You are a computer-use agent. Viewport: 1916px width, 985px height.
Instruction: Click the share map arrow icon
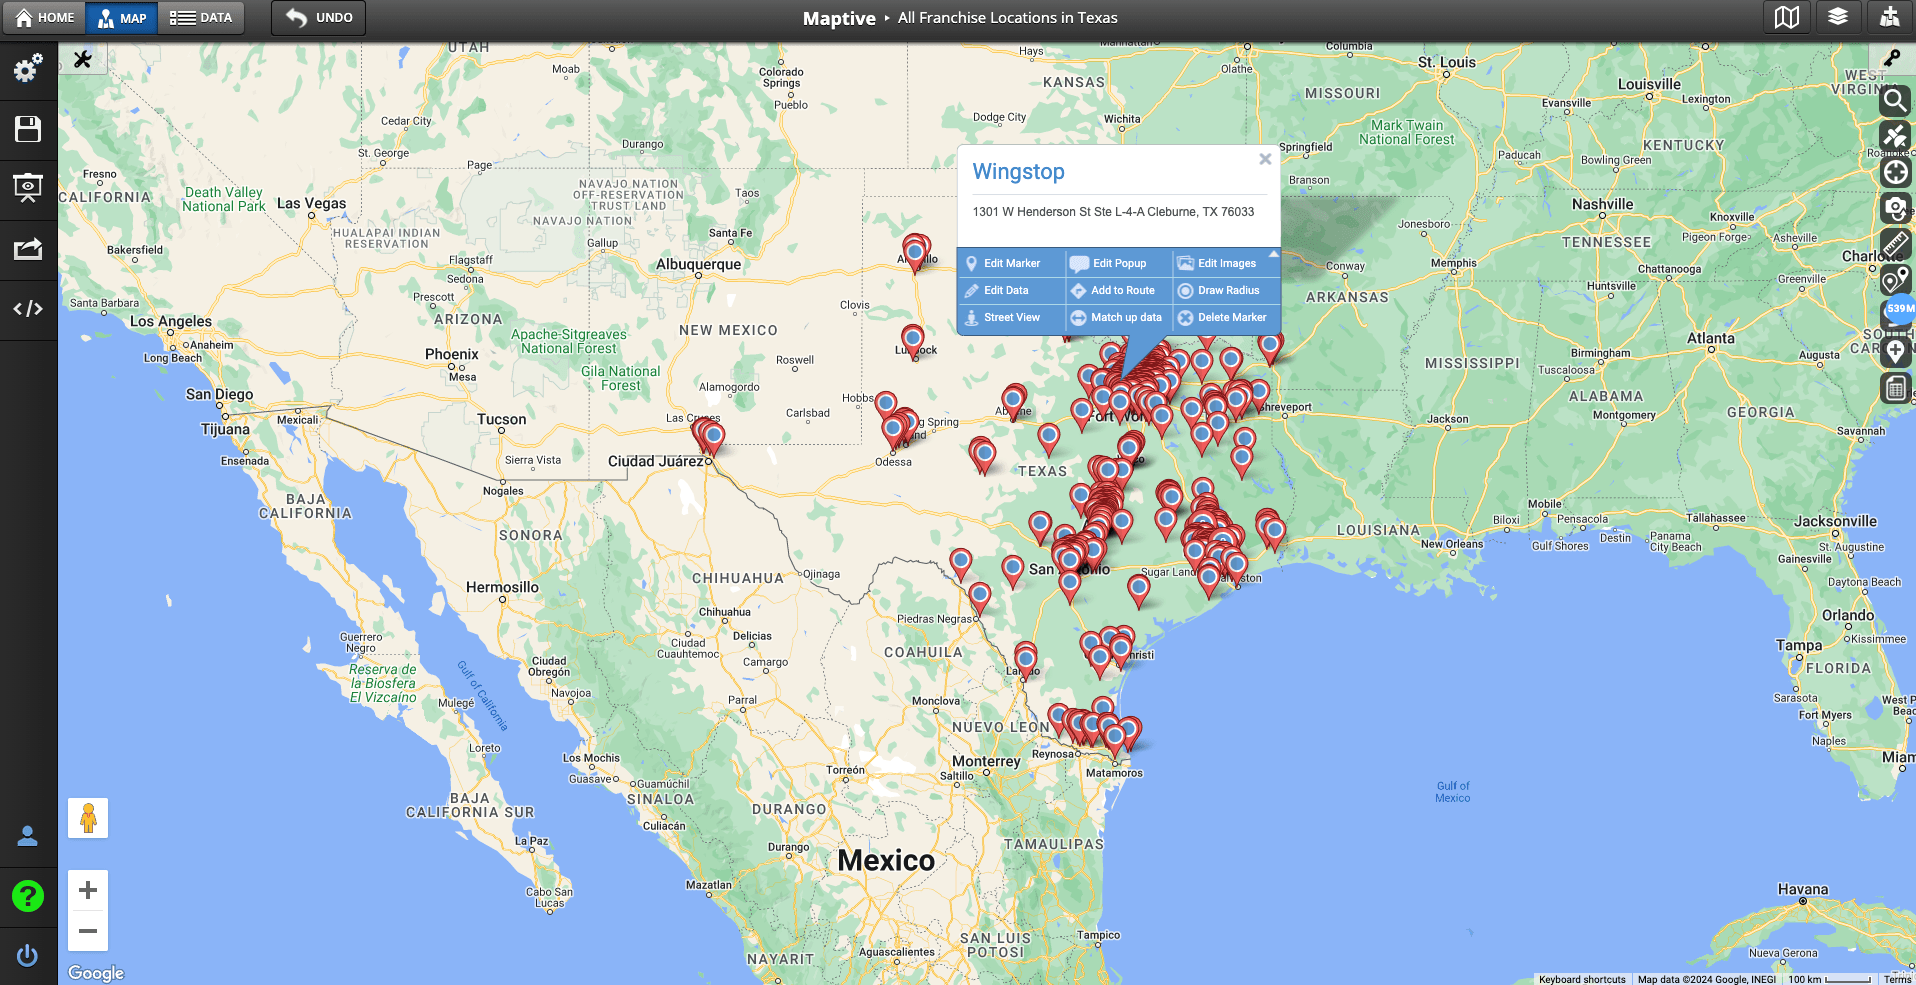28,248
